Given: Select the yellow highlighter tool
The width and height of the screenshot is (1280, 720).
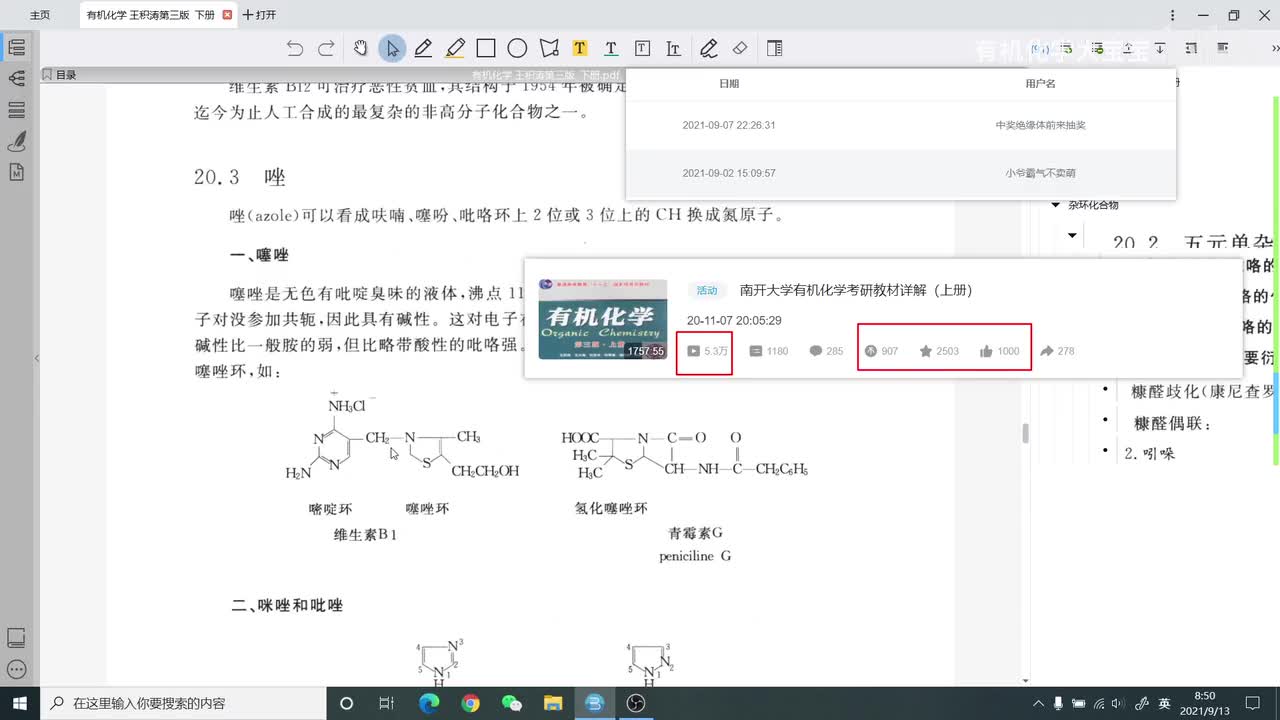Looking at the screenshot, I should [x=455, y=48].
